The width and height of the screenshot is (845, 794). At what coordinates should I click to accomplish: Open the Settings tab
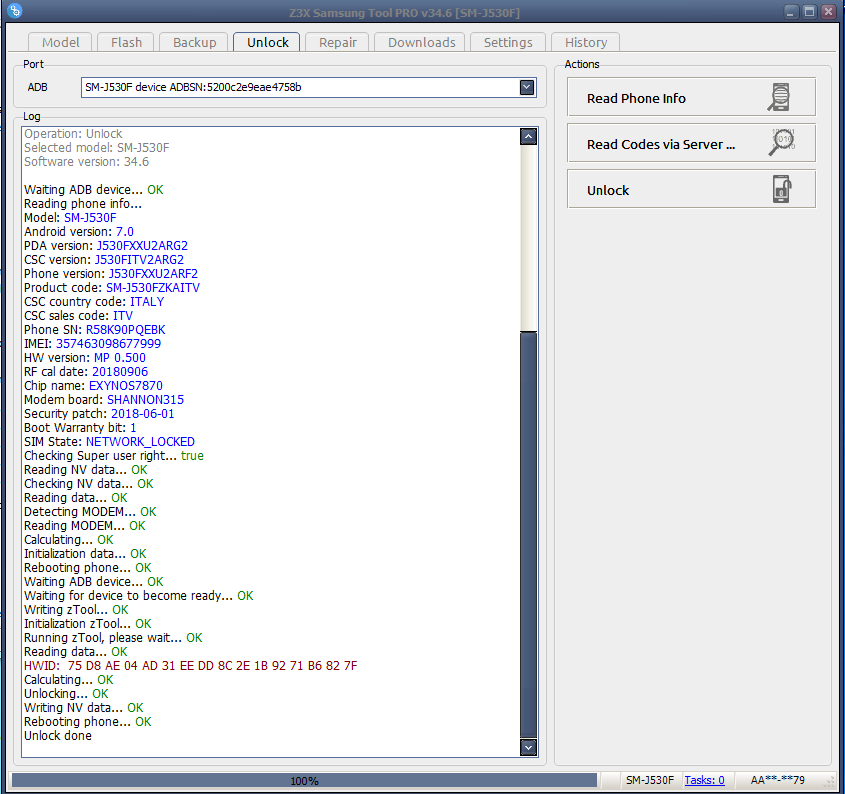[508, 42]
